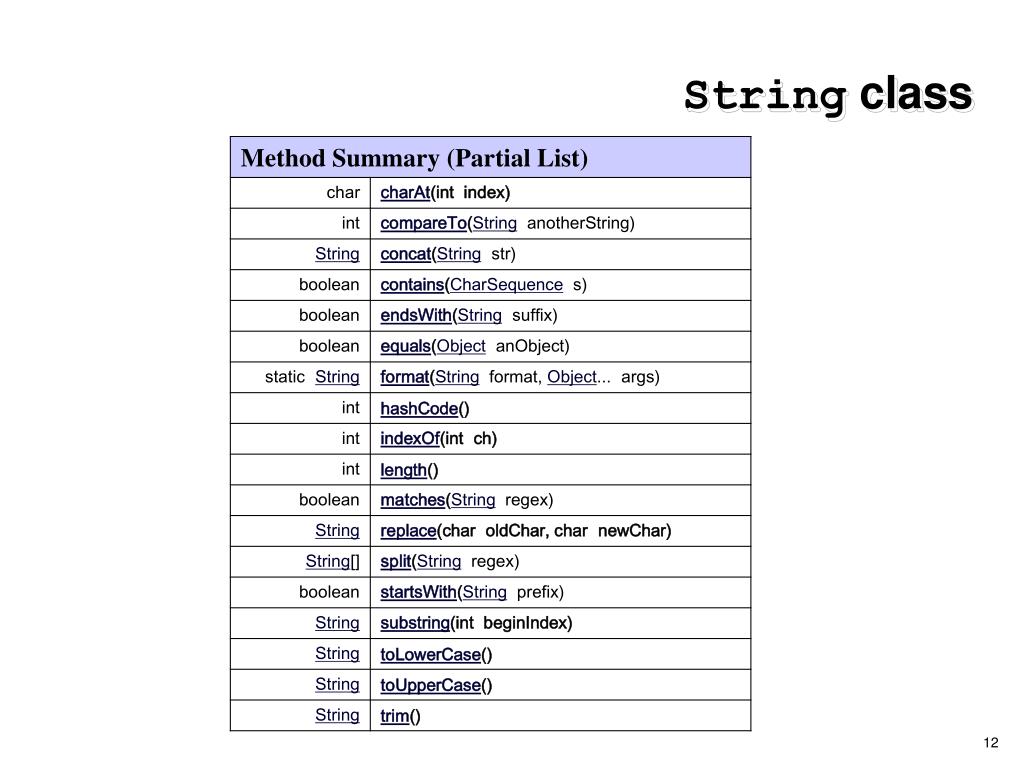
Task: Open the substring method link
Action: click(x=415, y=624)
